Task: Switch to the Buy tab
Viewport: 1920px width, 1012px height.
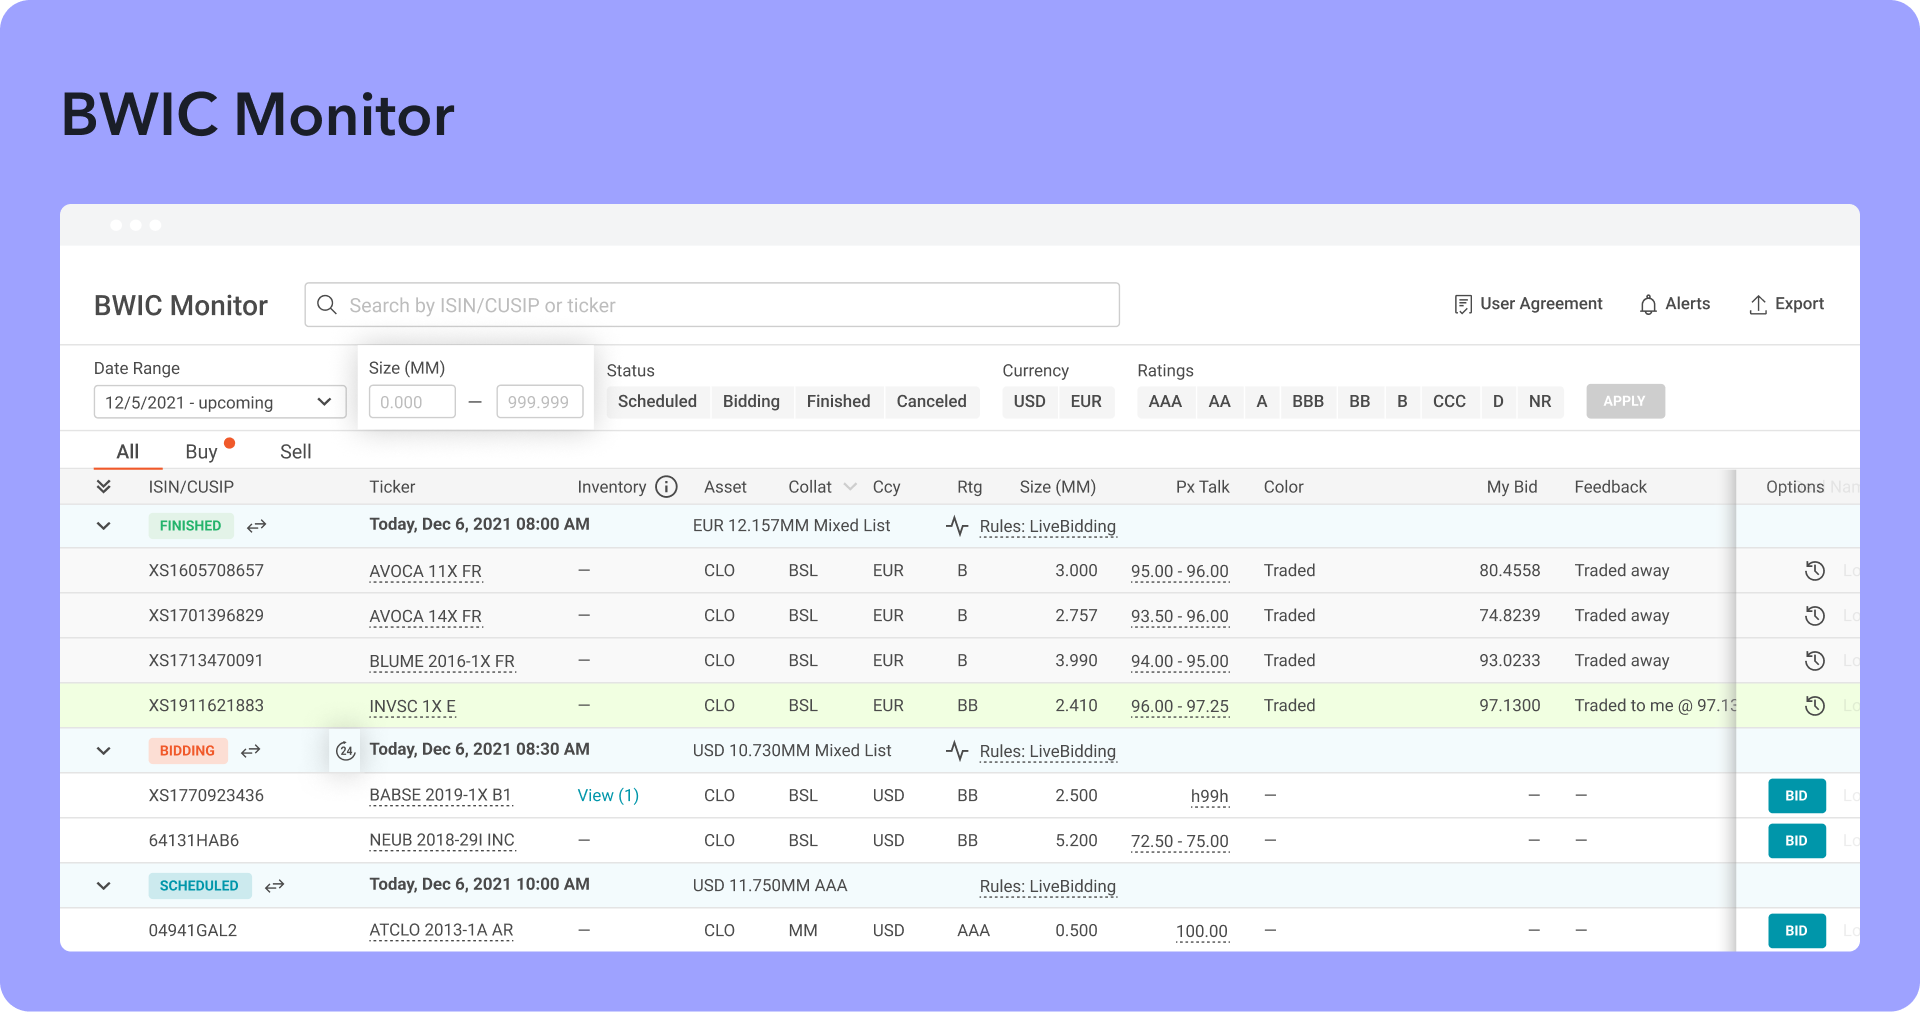Action: 201,452
